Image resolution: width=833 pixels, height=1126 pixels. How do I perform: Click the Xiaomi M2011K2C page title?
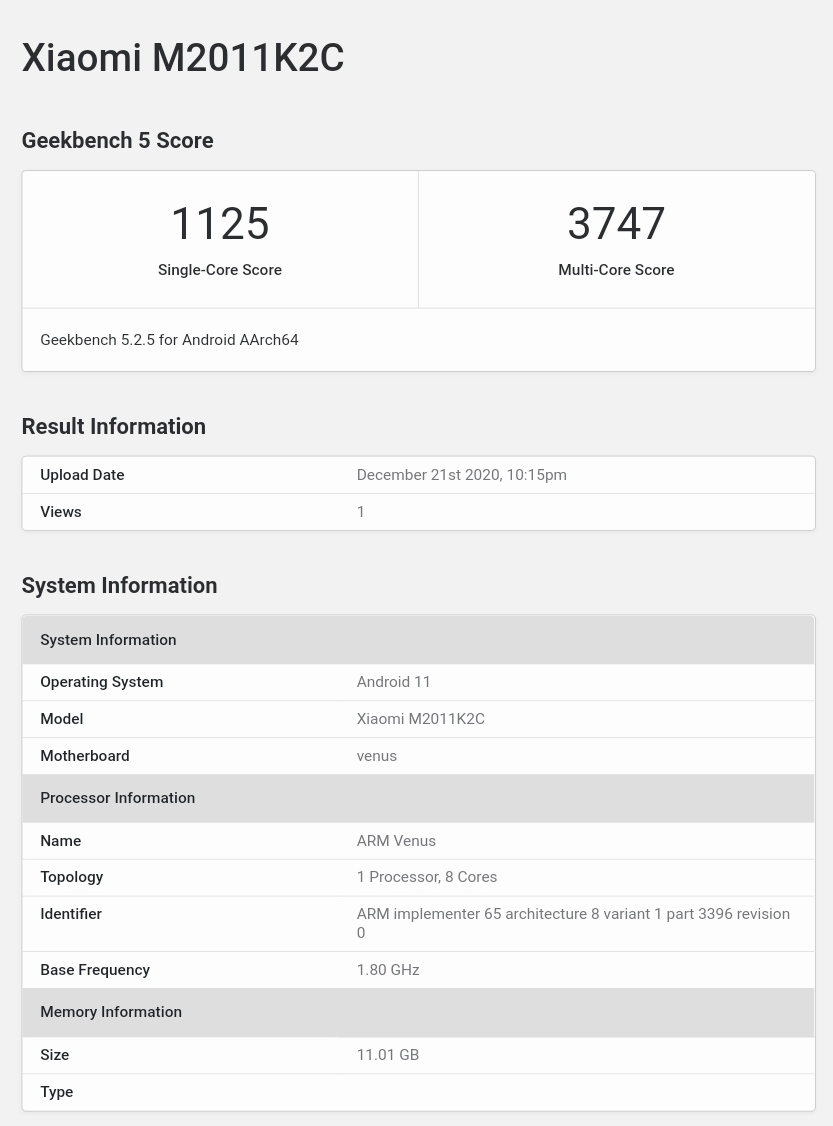[x=183, y=58]
